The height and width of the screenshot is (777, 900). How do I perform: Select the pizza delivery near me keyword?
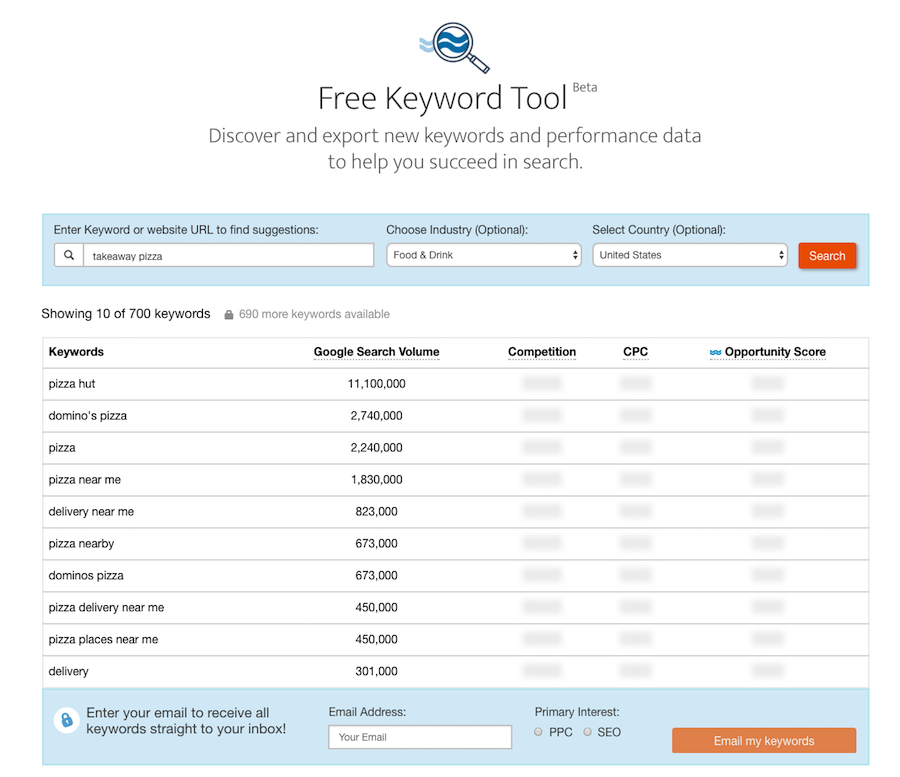pyautogui.click(x=106, y=608)
